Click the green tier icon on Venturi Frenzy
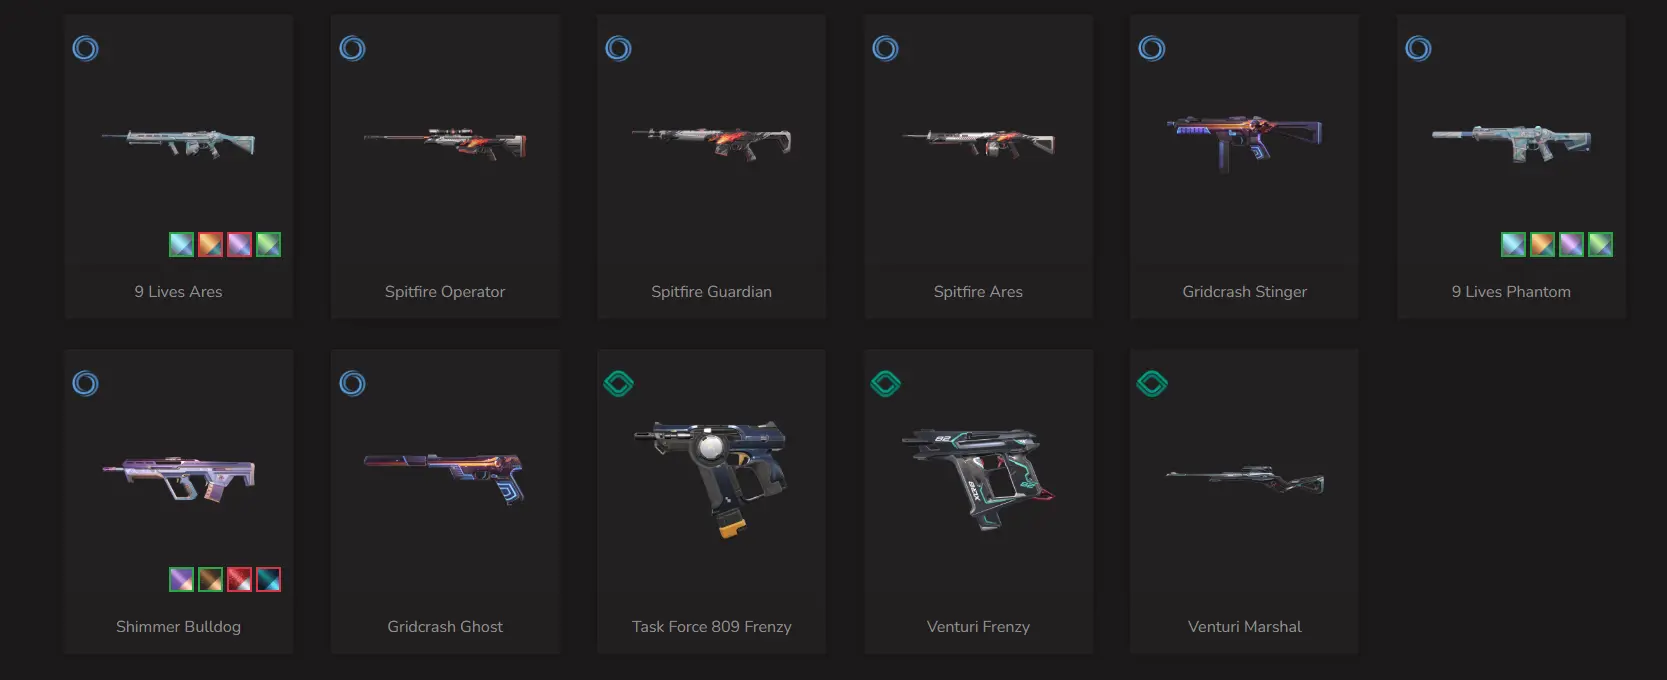1667x680 pixels. tap(886, 383)
